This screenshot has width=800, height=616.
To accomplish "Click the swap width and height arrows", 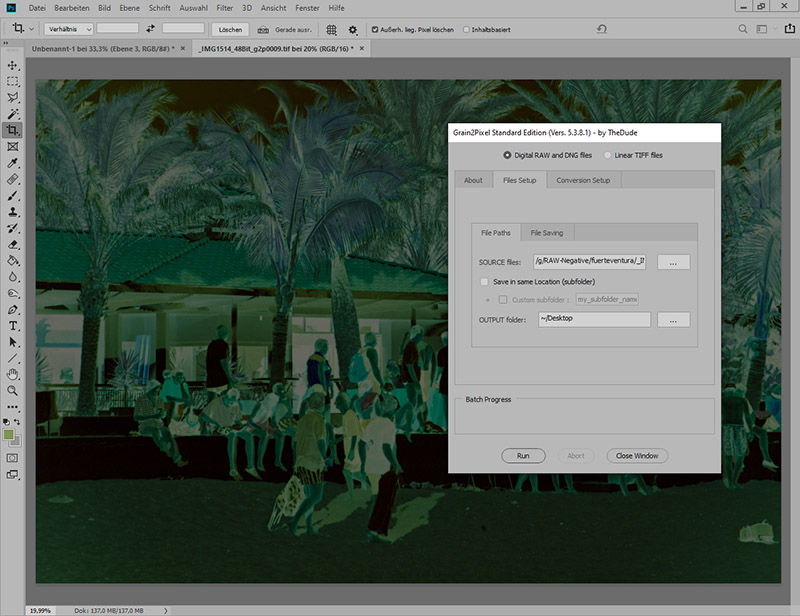I will [150, 29].
